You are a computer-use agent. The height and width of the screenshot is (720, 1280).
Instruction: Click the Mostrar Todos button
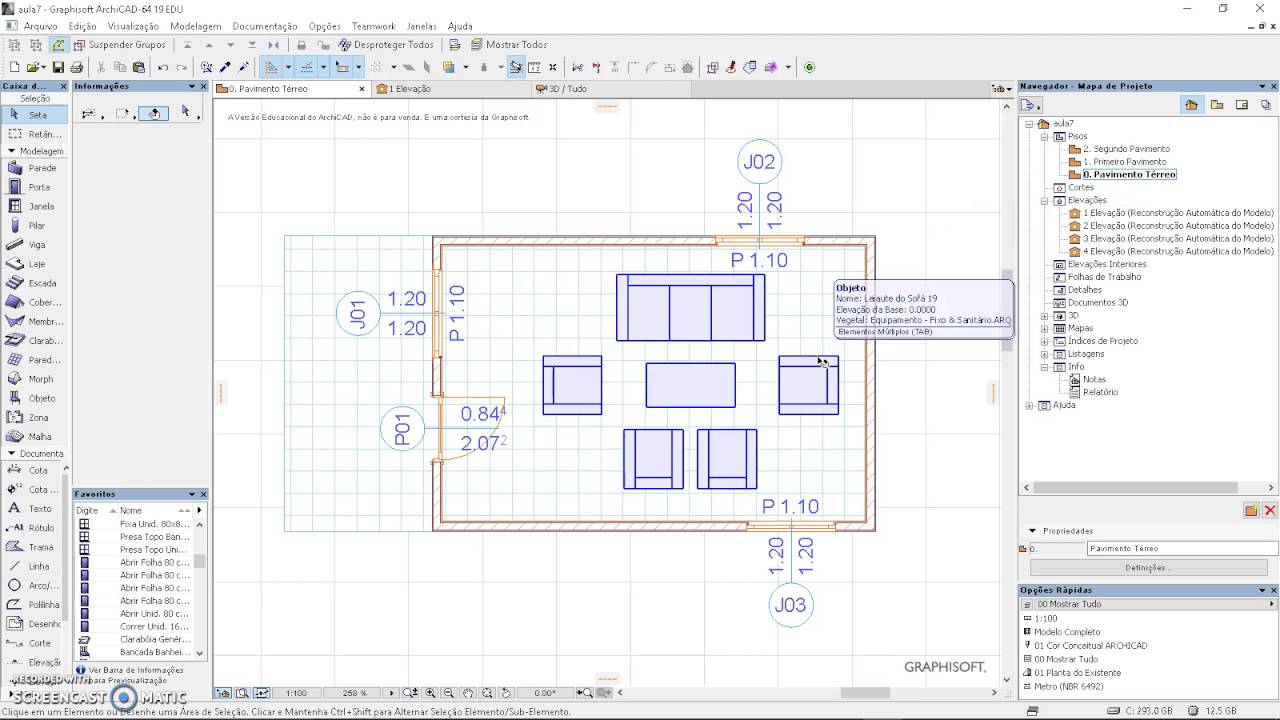coord(508,45)
